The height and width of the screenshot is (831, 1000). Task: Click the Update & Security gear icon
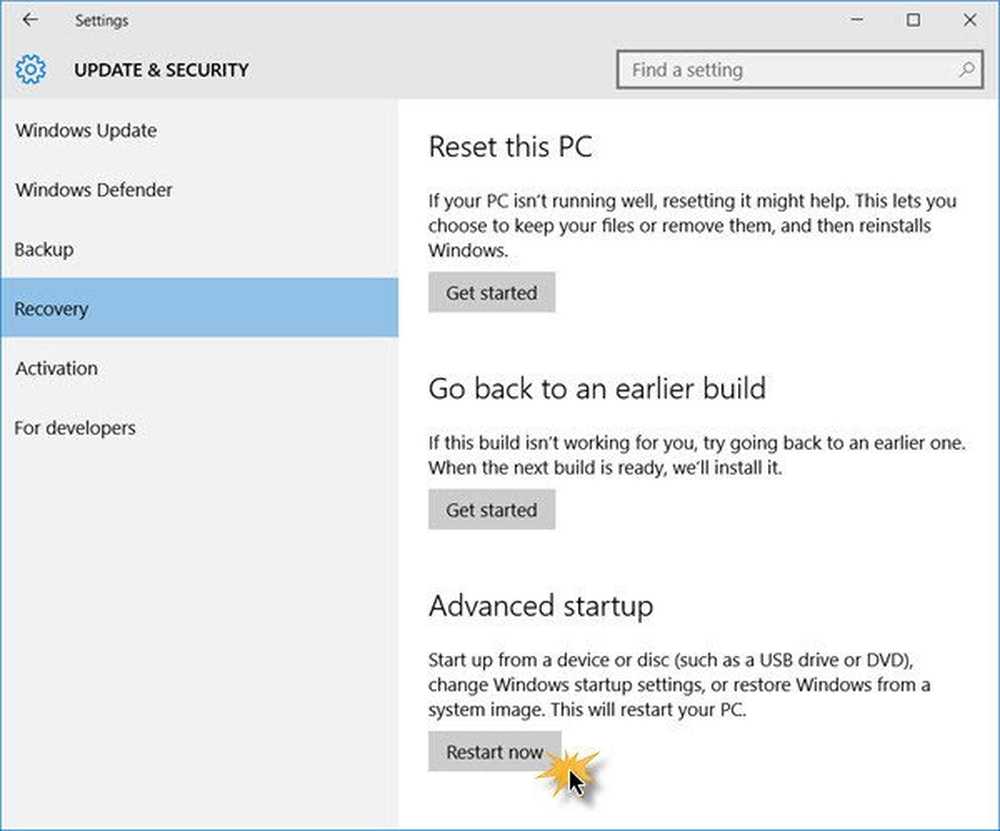tap(31, 70)
